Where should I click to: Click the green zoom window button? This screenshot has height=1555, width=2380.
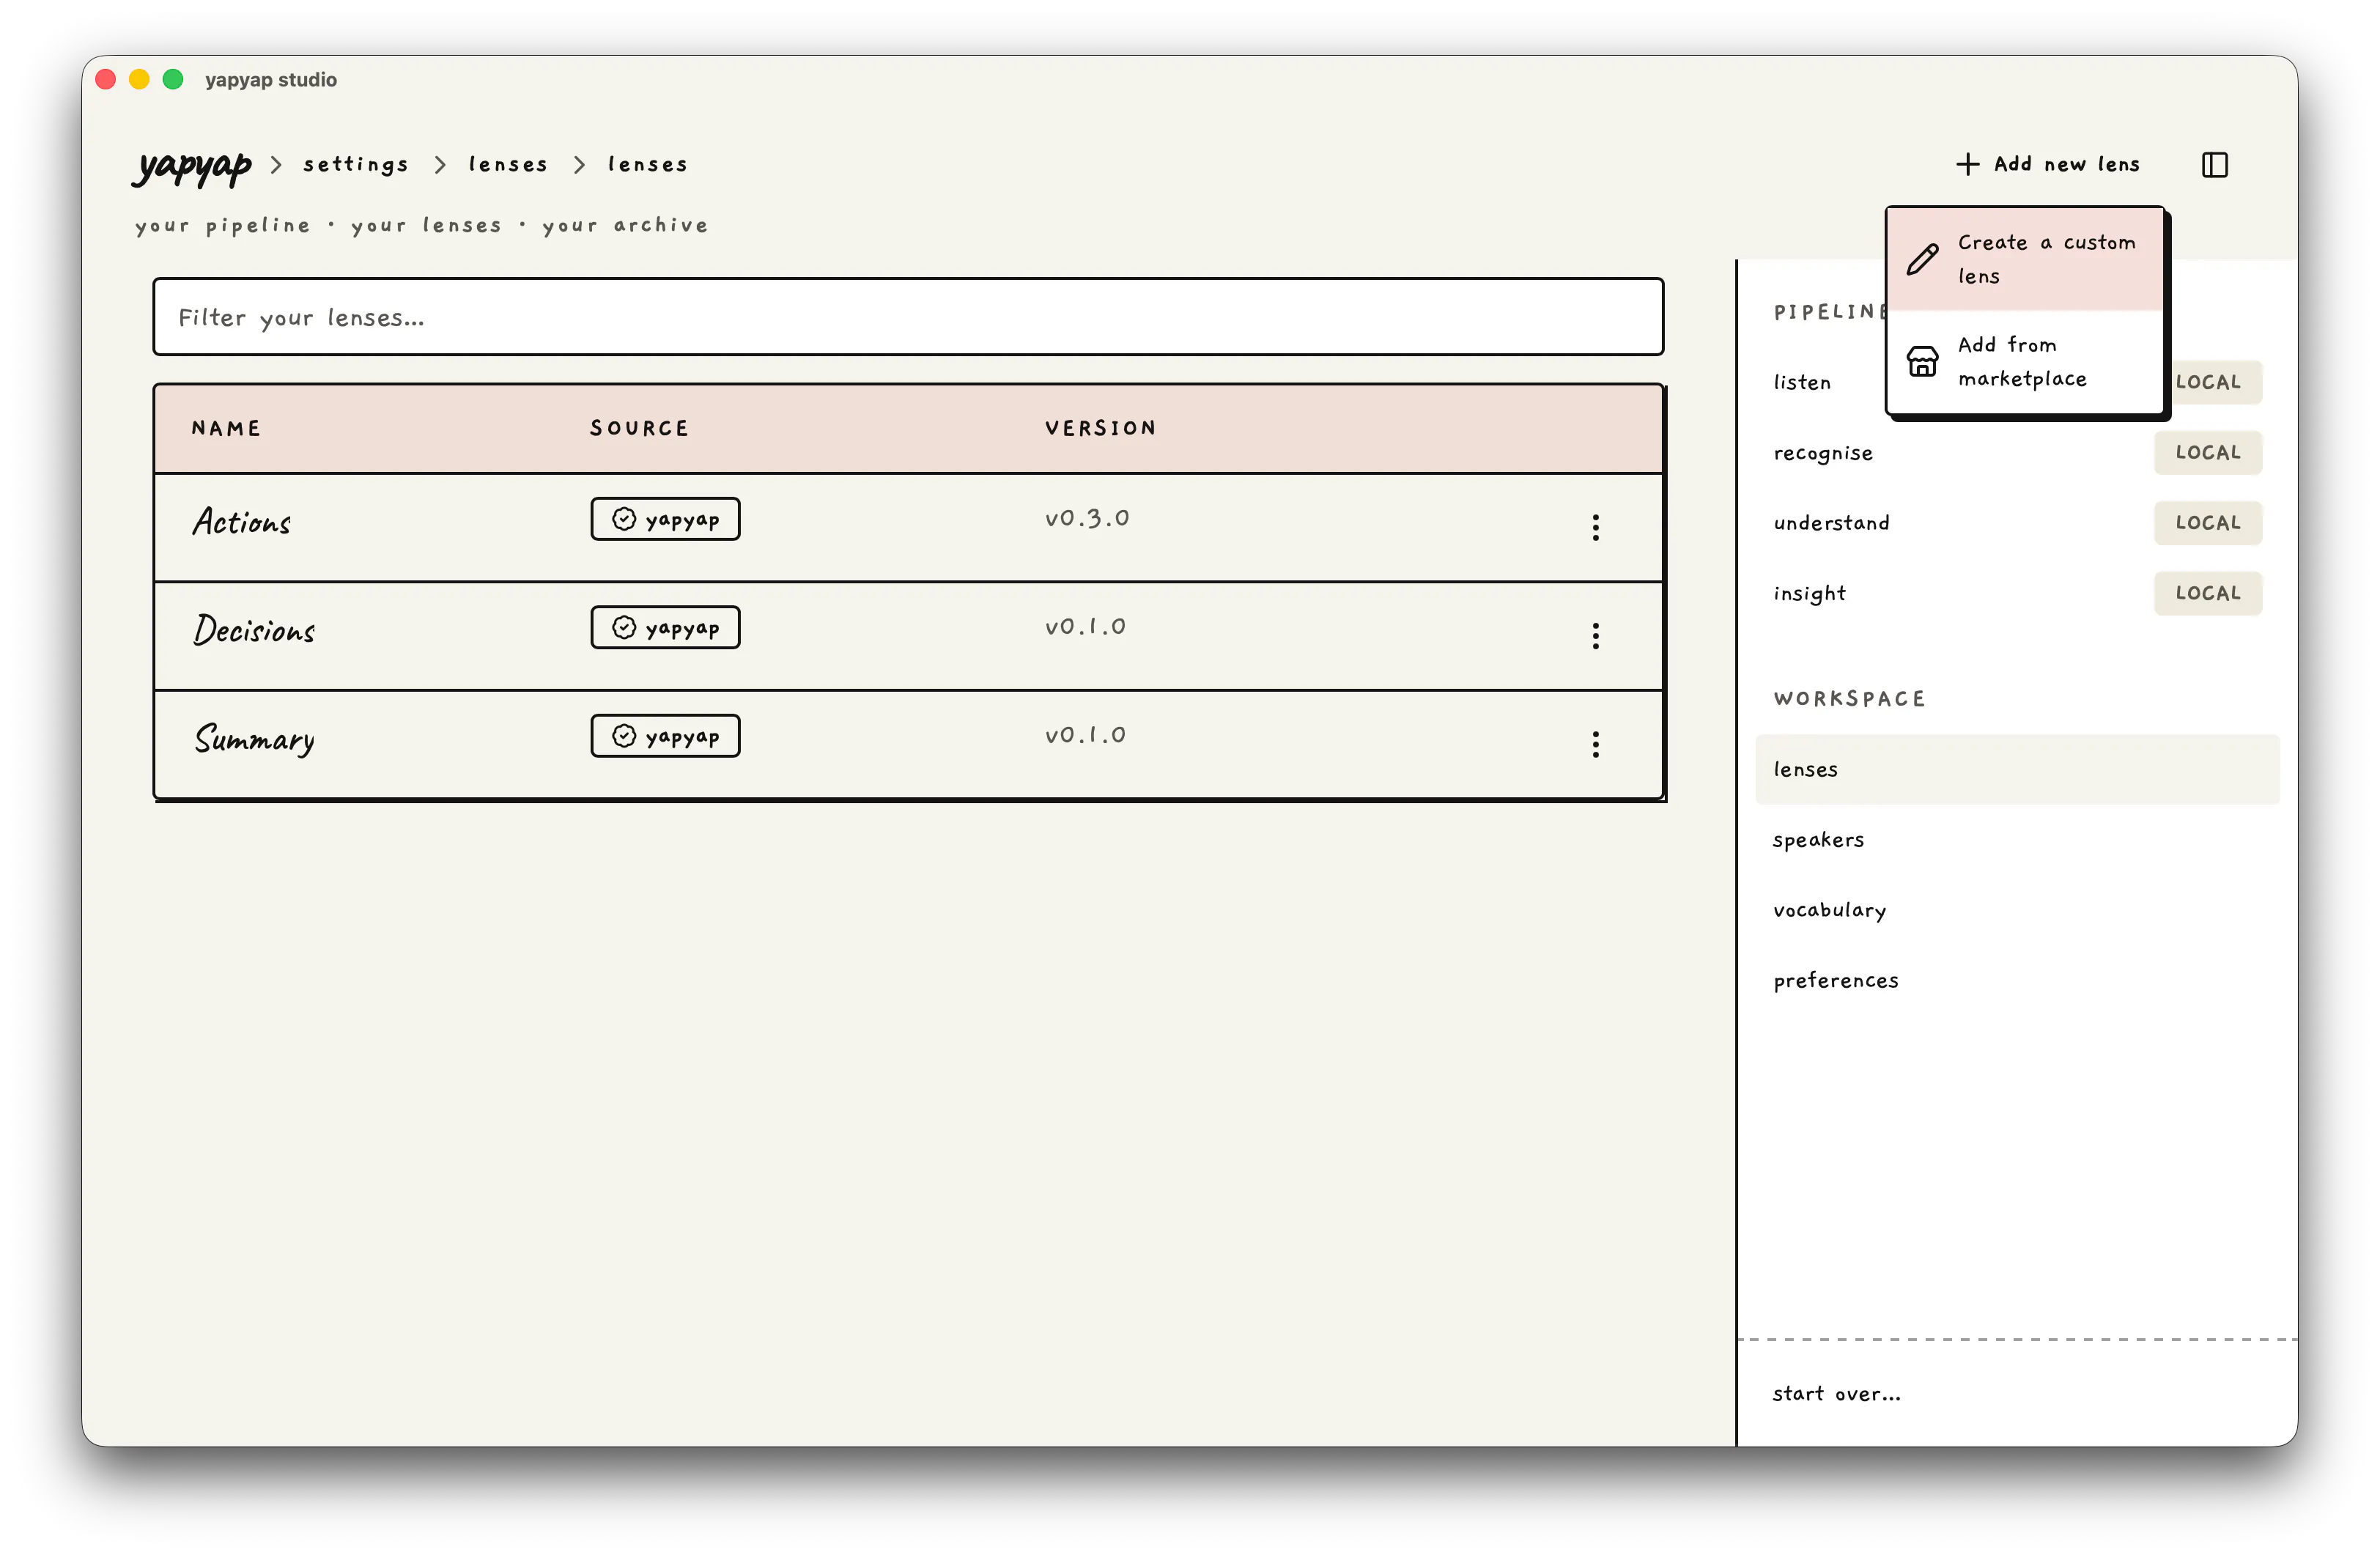tap(173, 79)
